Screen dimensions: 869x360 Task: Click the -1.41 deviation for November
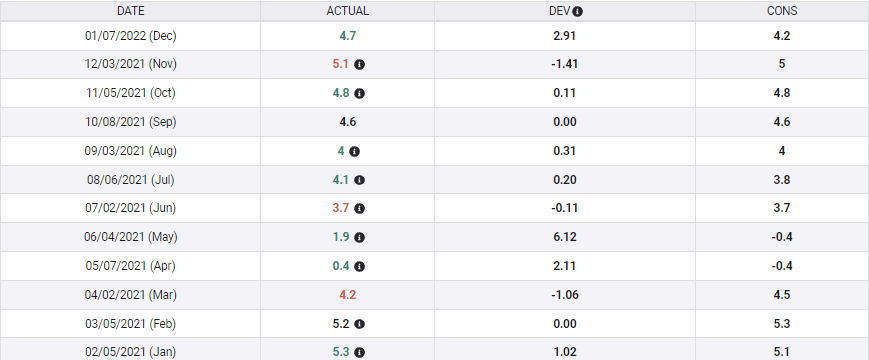[565, 64]
